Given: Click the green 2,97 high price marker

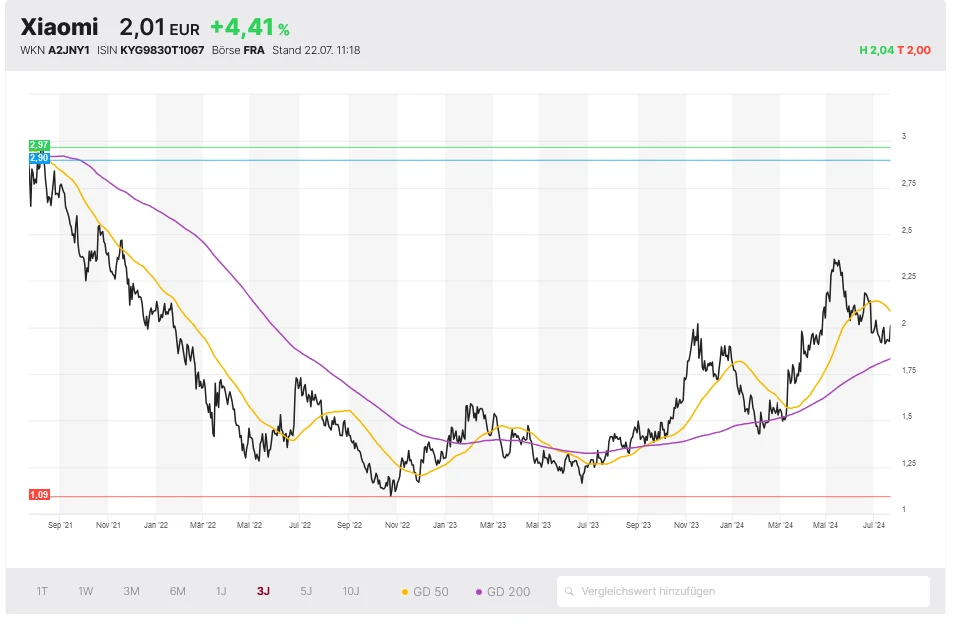Looking at the screenshot, I should (39, 146).
